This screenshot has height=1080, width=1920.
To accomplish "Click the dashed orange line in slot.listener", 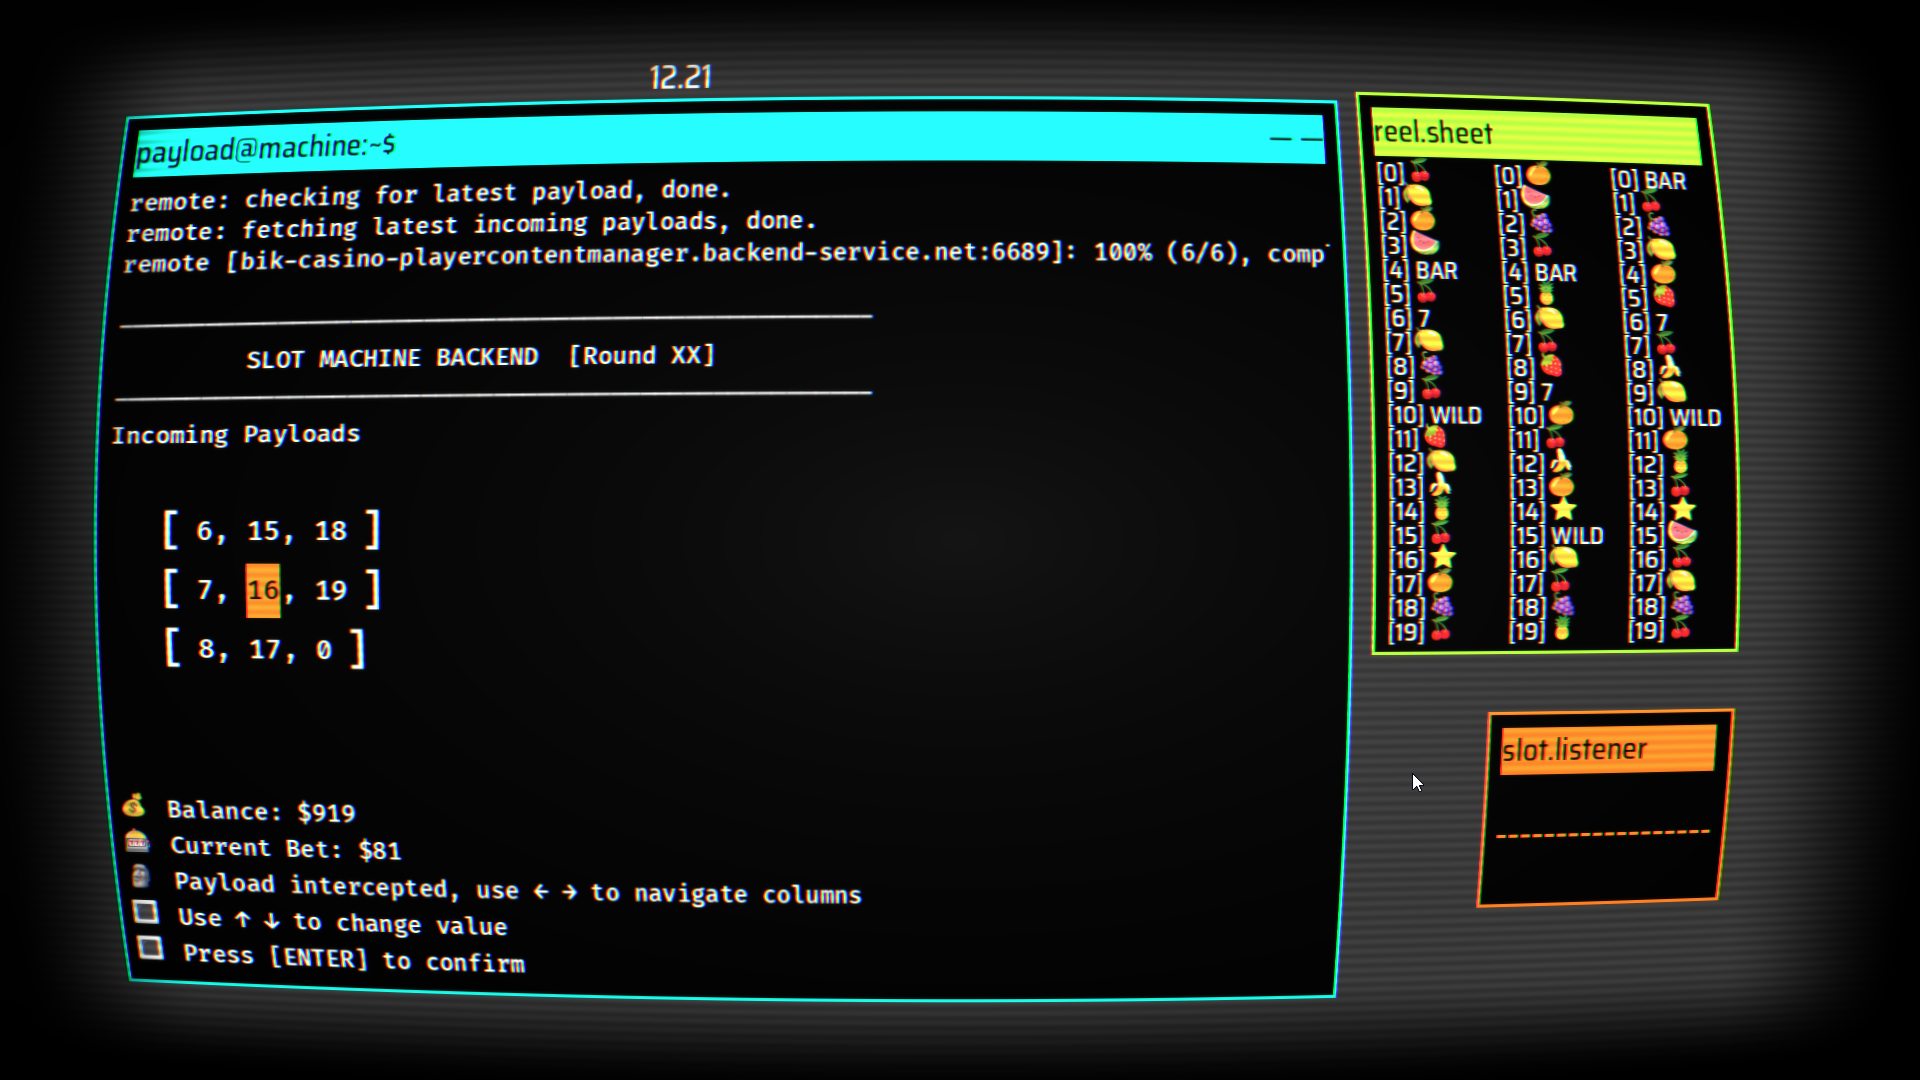I will (x=1602, y=833).
